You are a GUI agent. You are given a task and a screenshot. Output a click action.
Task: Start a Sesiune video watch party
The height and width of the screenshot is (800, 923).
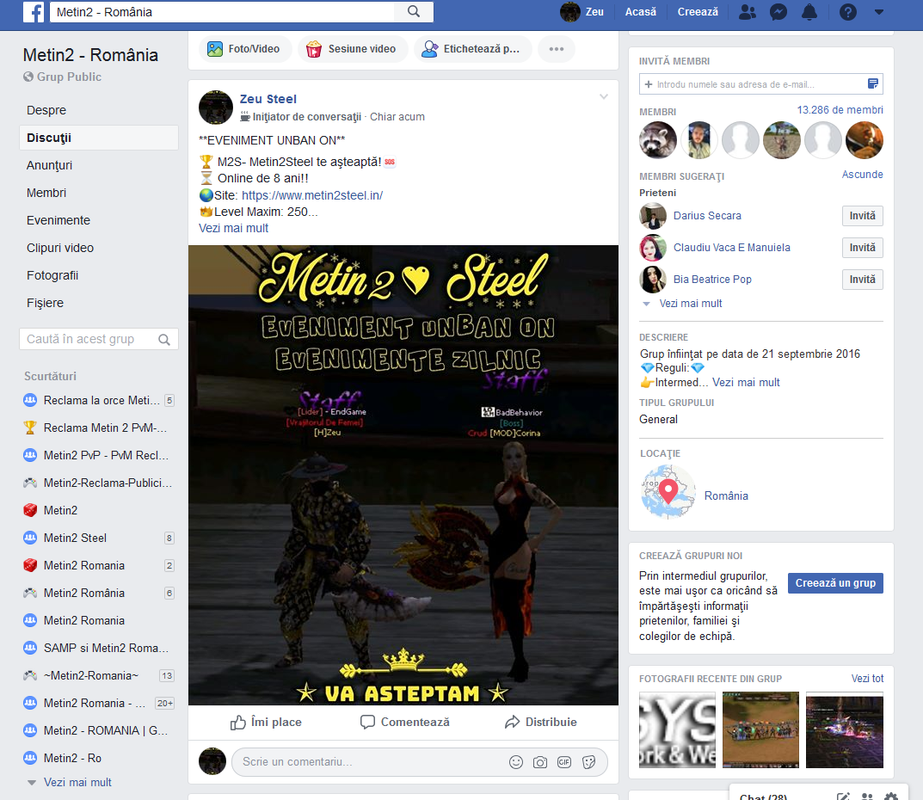[x=352, y=49]
